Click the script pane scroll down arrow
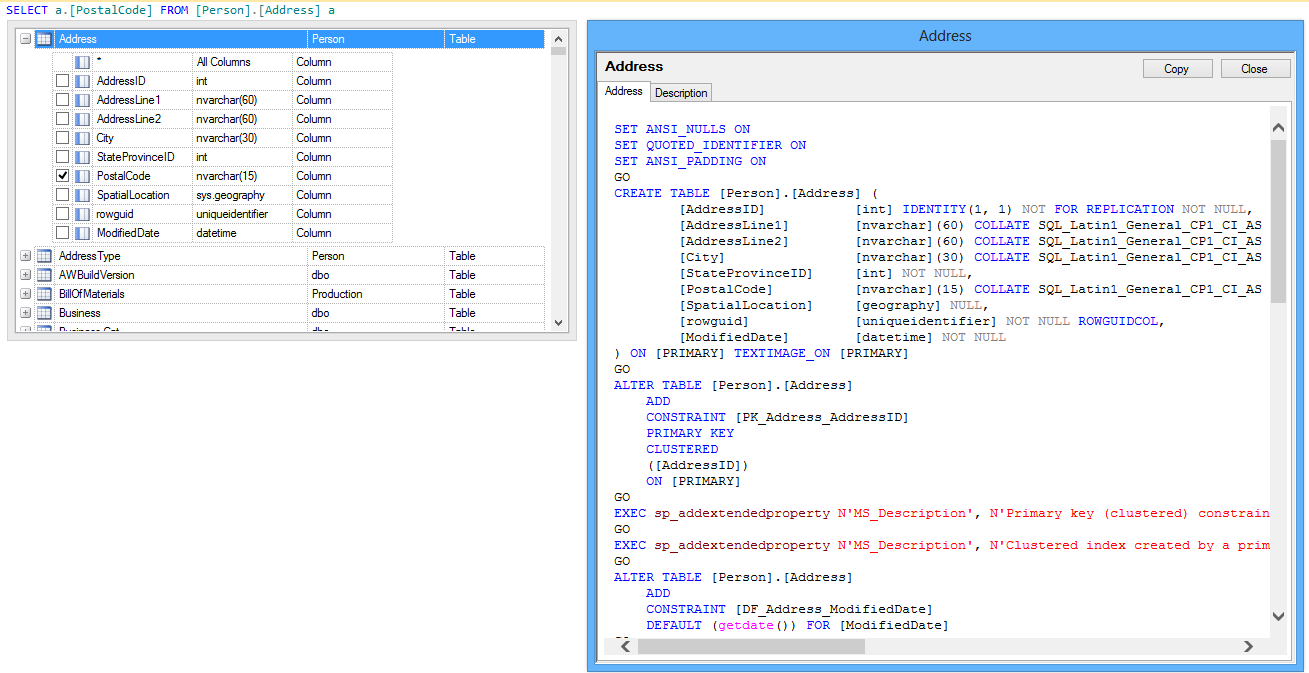The width and height of the screenshot is (1309, 673). pos(1278,616)
